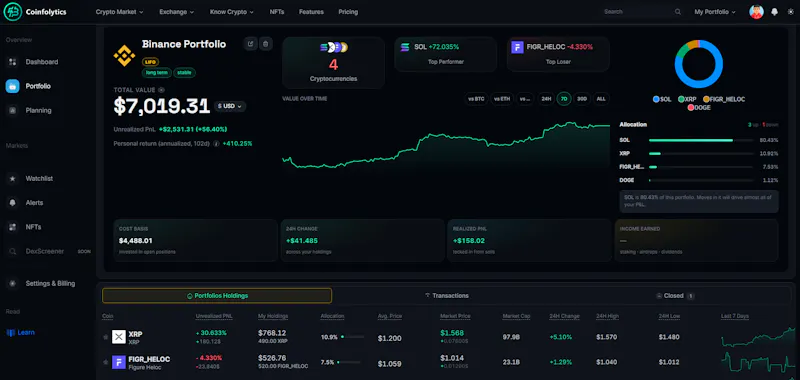Click the Coinfolytics logo icon
800x380 pixels.
pos(12,11)
